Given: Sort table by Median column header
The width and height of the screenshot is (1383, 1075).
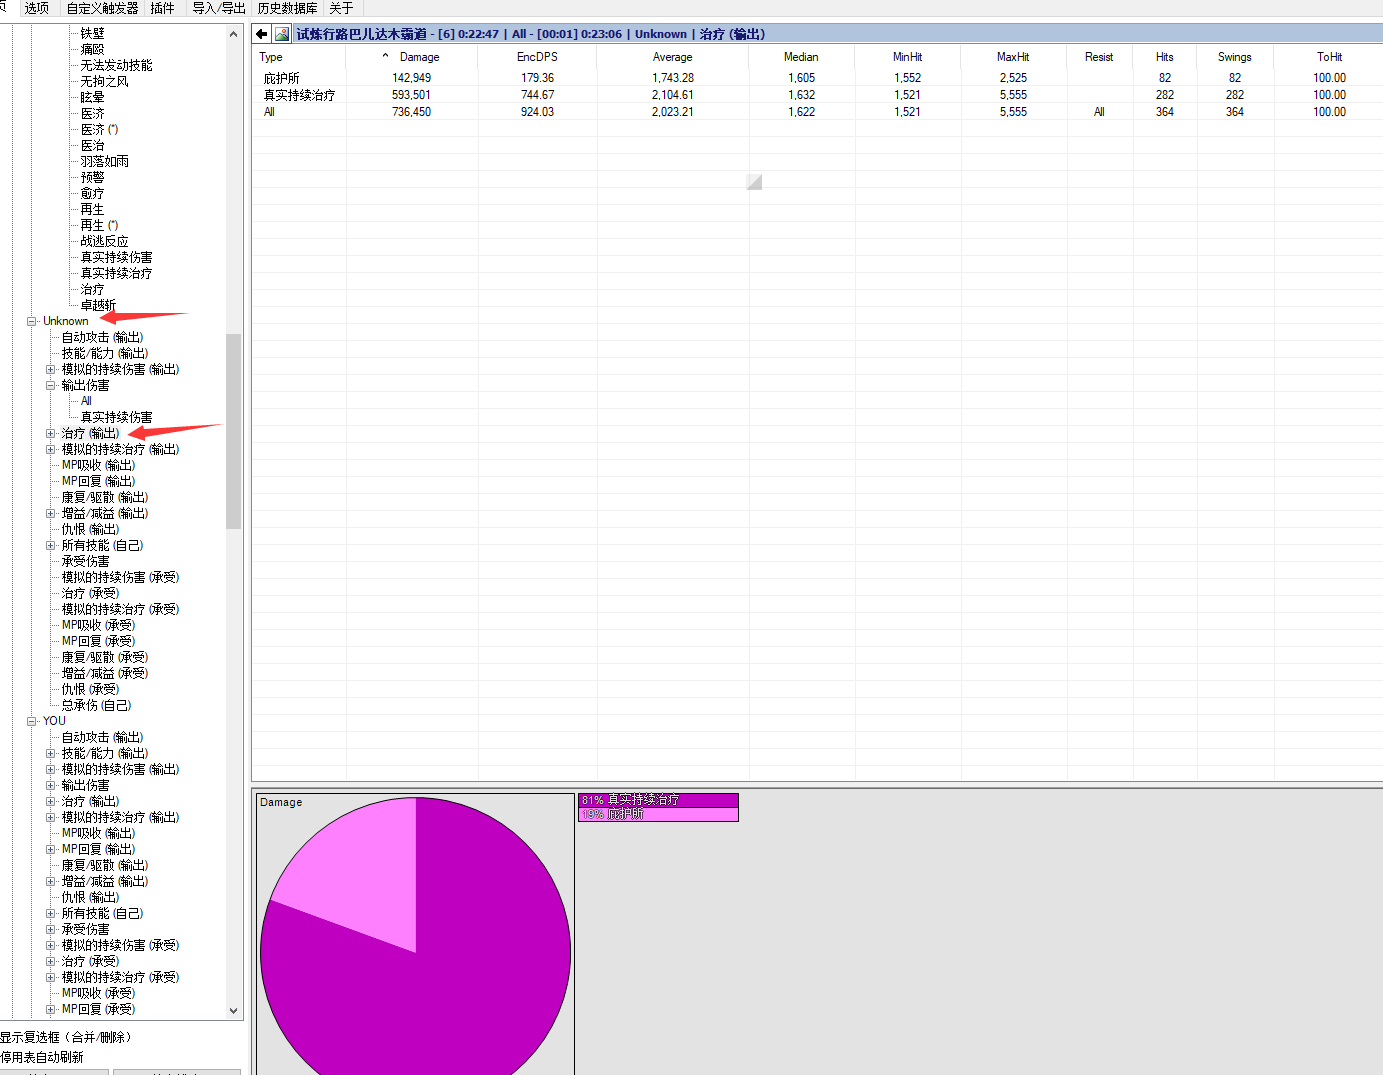Looking at the screenshot, I should click(x=801, y=57).
